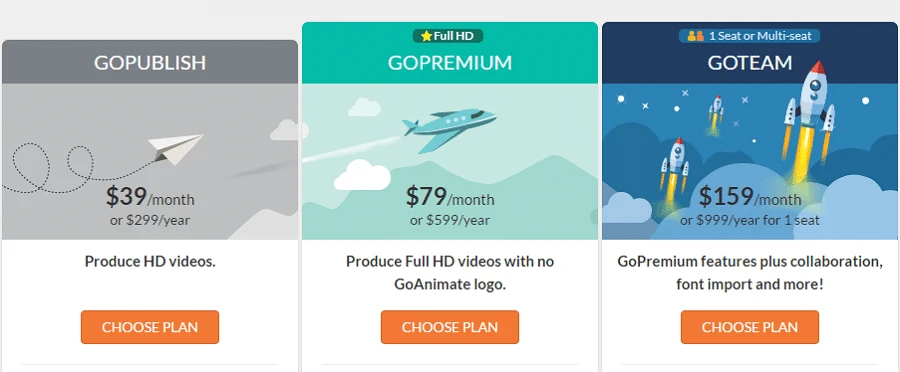The height and width of the screenshot is (372, 900).
Task: Click the star icon in Full HD badge
Action: point(426,36)
